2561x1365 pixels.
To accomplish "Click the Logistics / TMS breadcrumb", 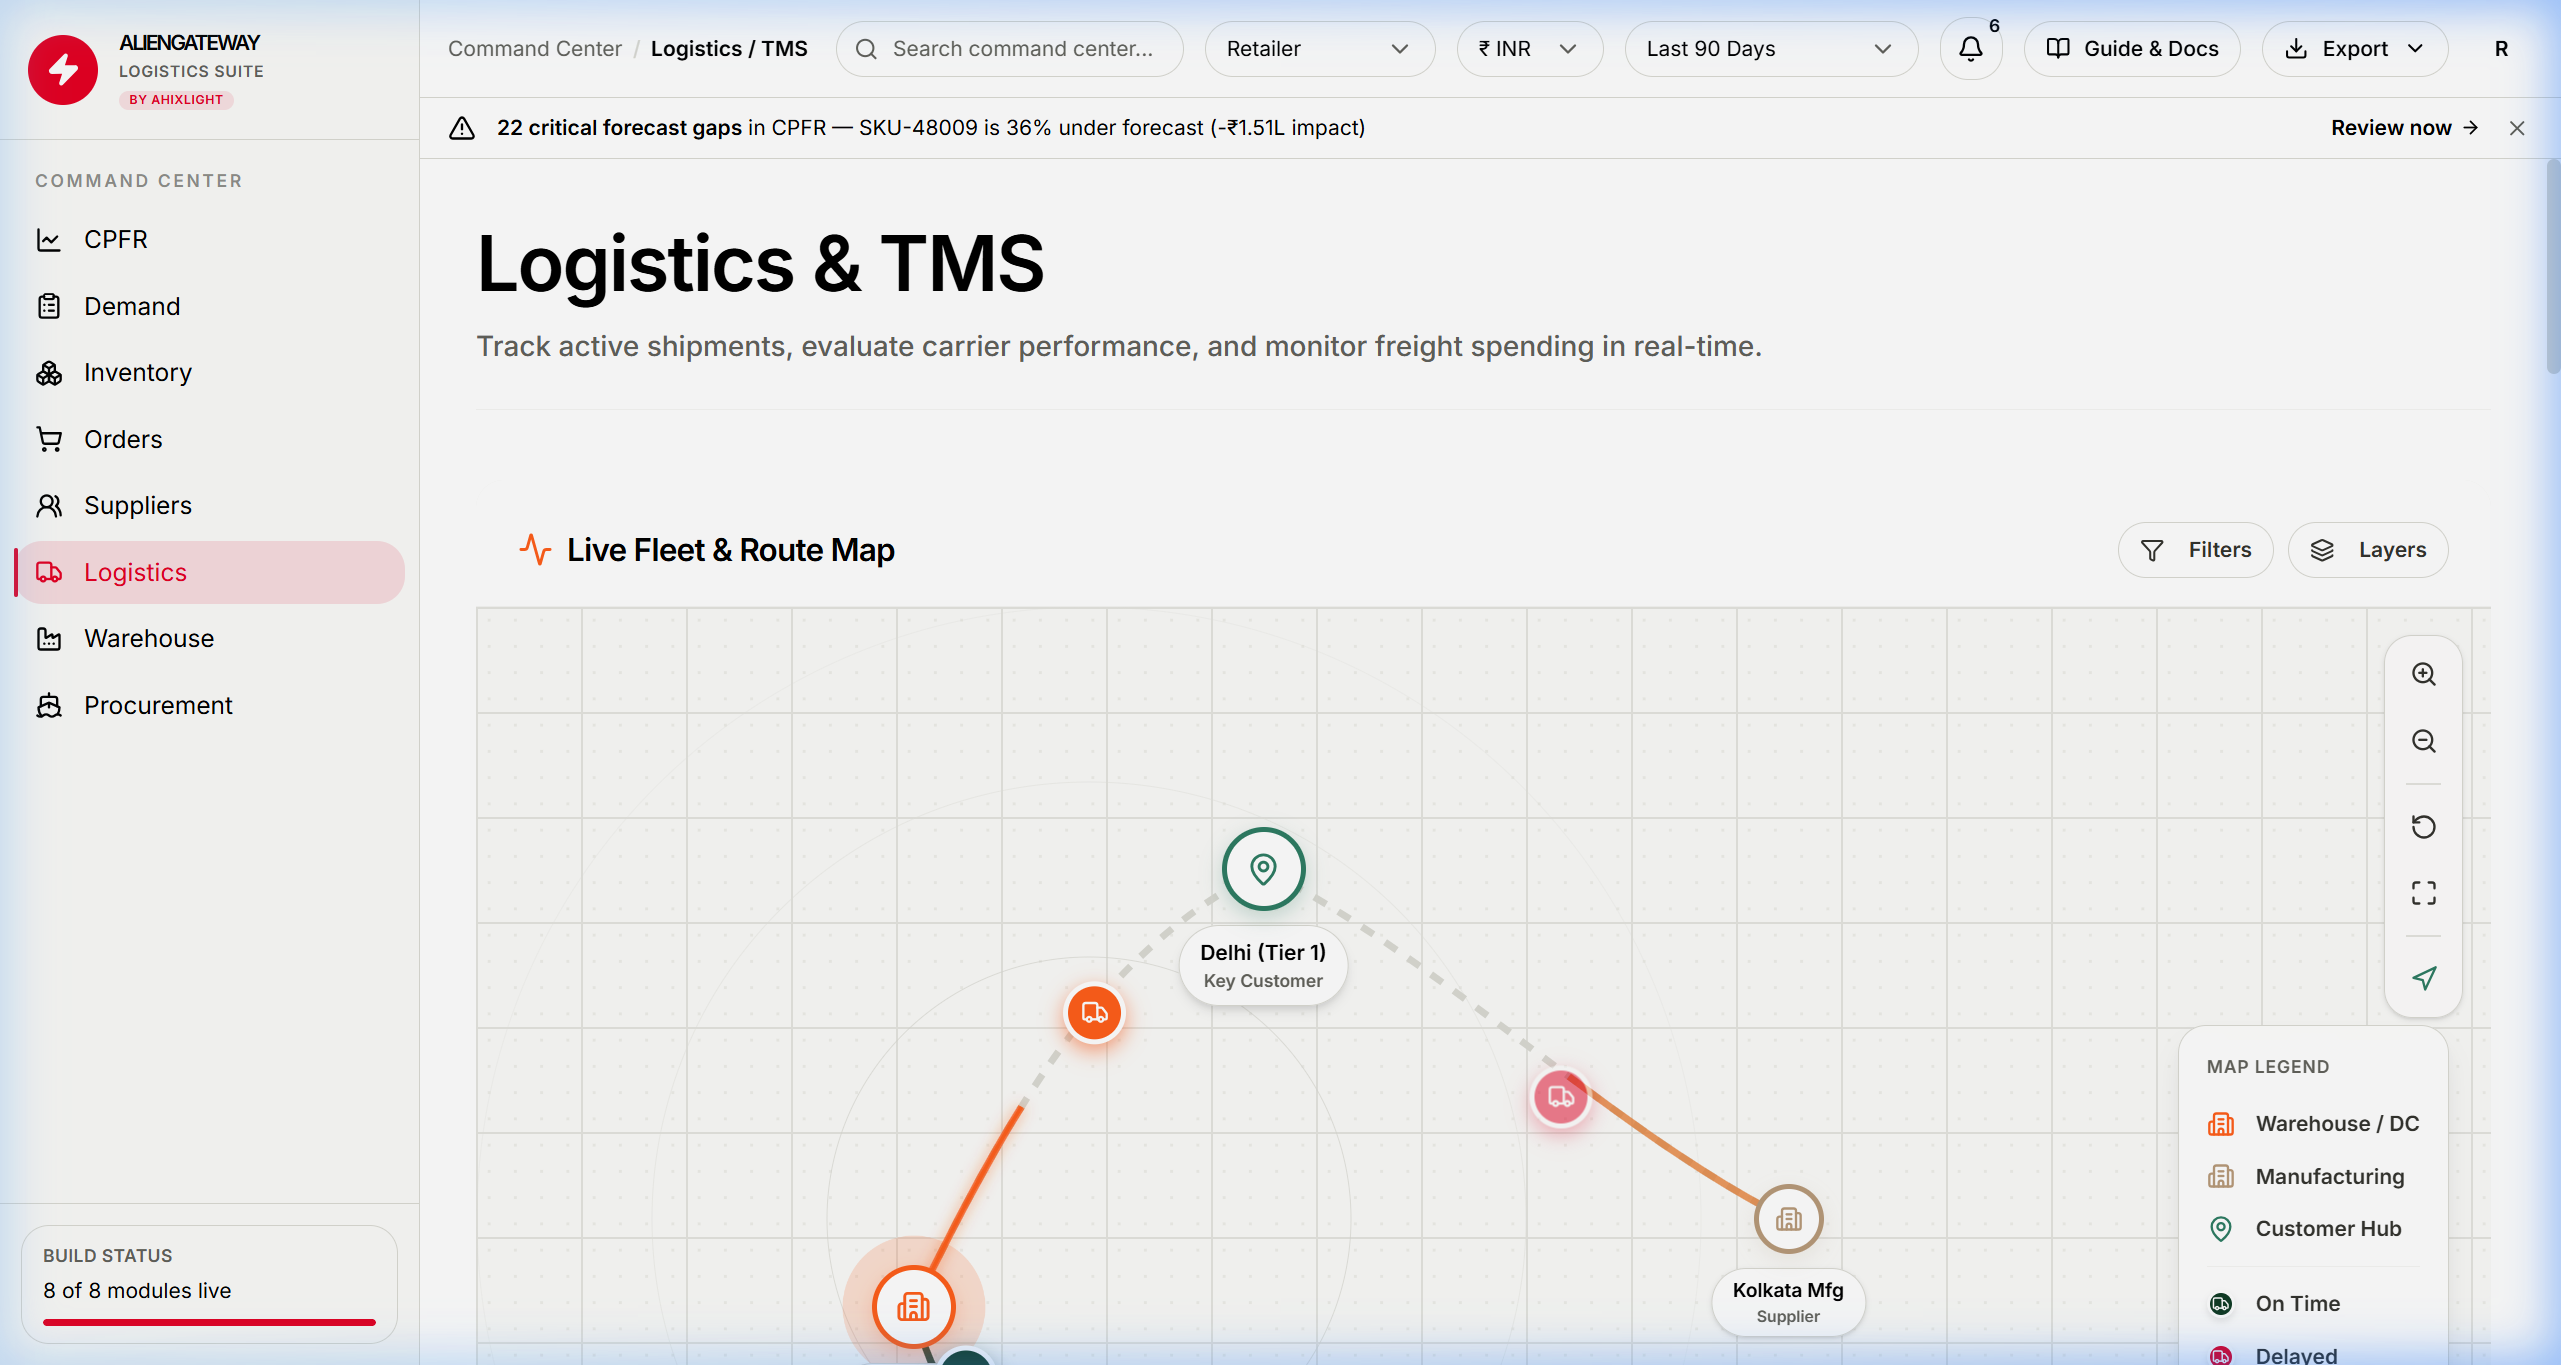I will click(728, 49).
